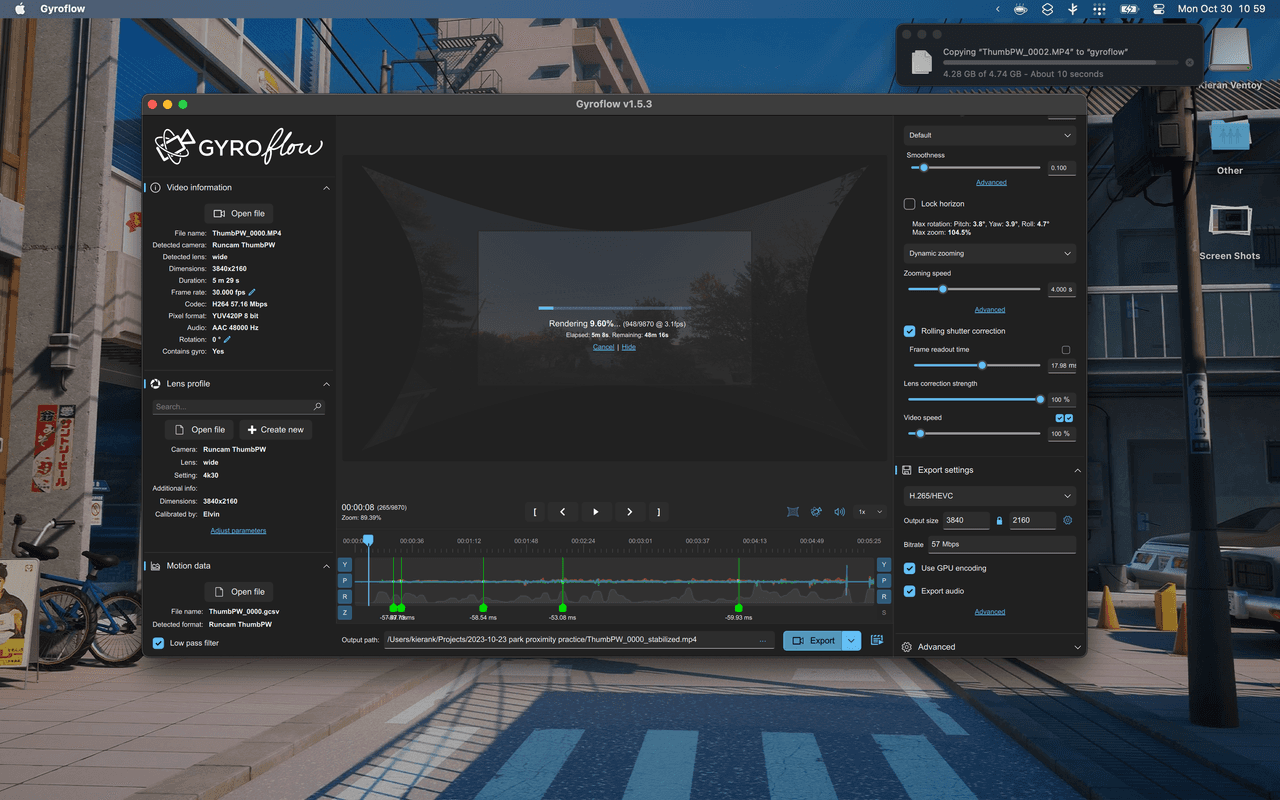Screen dimensions: 1280x800
Task: Open the Gyroflow menu in menu bar
Action: click(x=62, y=9)
